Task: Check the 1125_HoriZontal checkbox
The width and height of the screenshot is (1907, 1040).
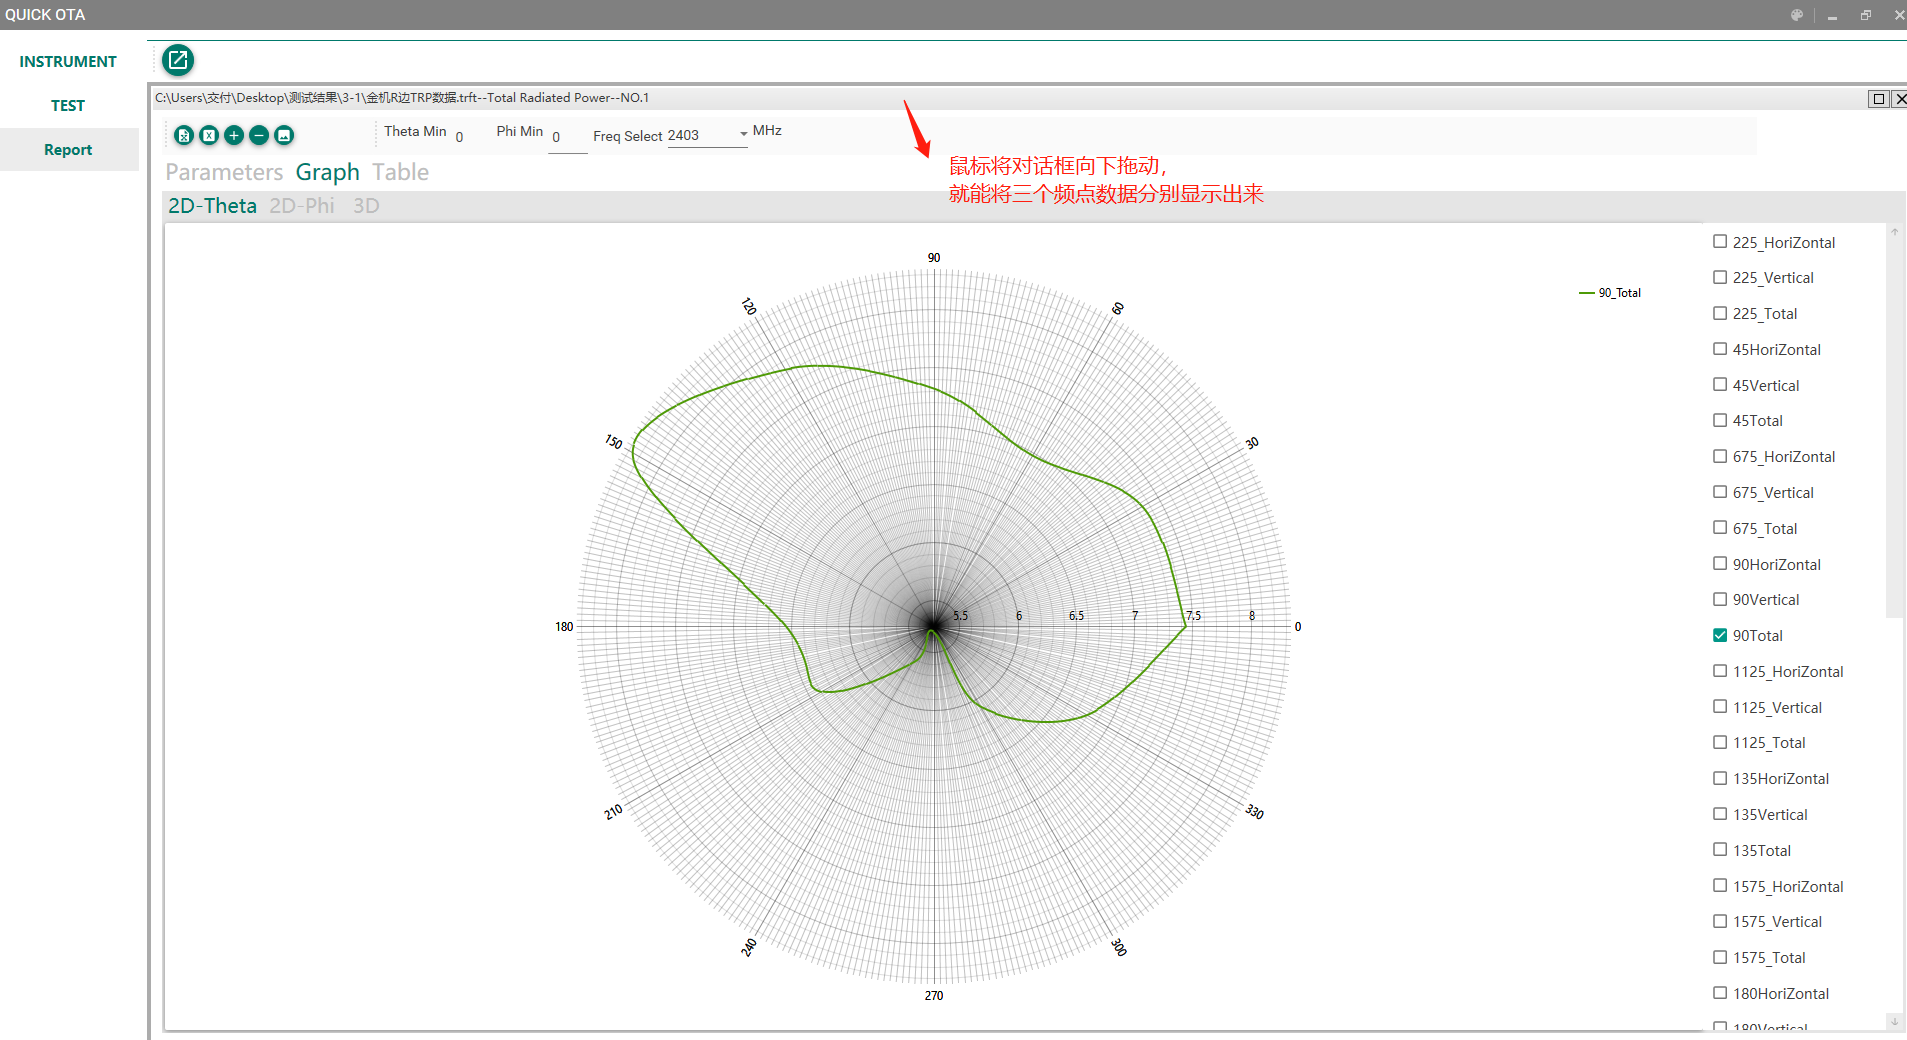Action: tap(1720, 671)
